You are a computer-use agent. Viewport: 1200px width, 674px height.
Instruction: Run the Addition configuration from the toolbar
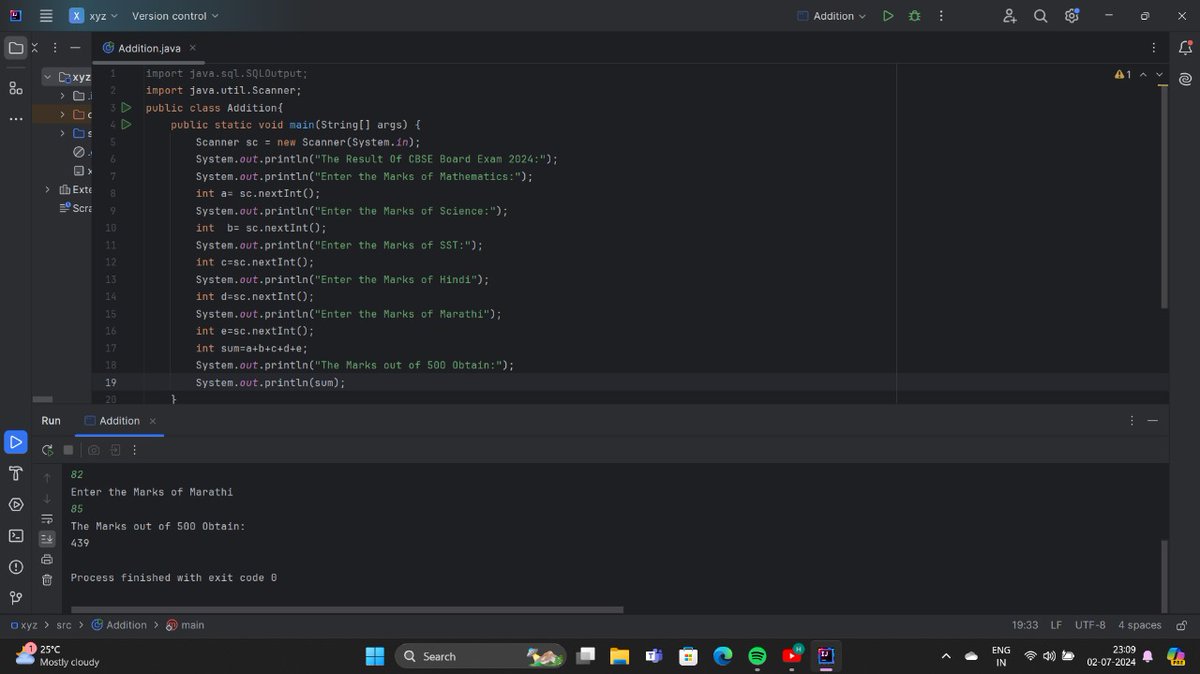point(887,16)
